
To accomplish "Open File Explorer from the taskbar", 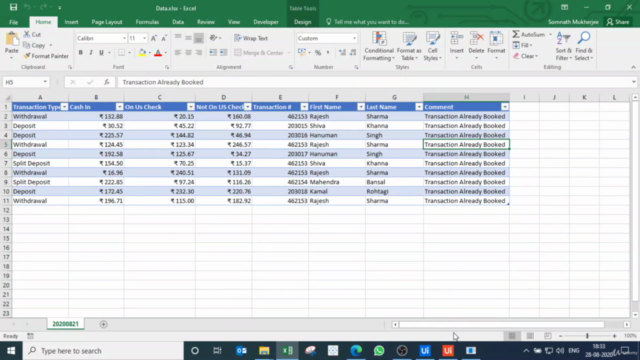I will point(264,351).
